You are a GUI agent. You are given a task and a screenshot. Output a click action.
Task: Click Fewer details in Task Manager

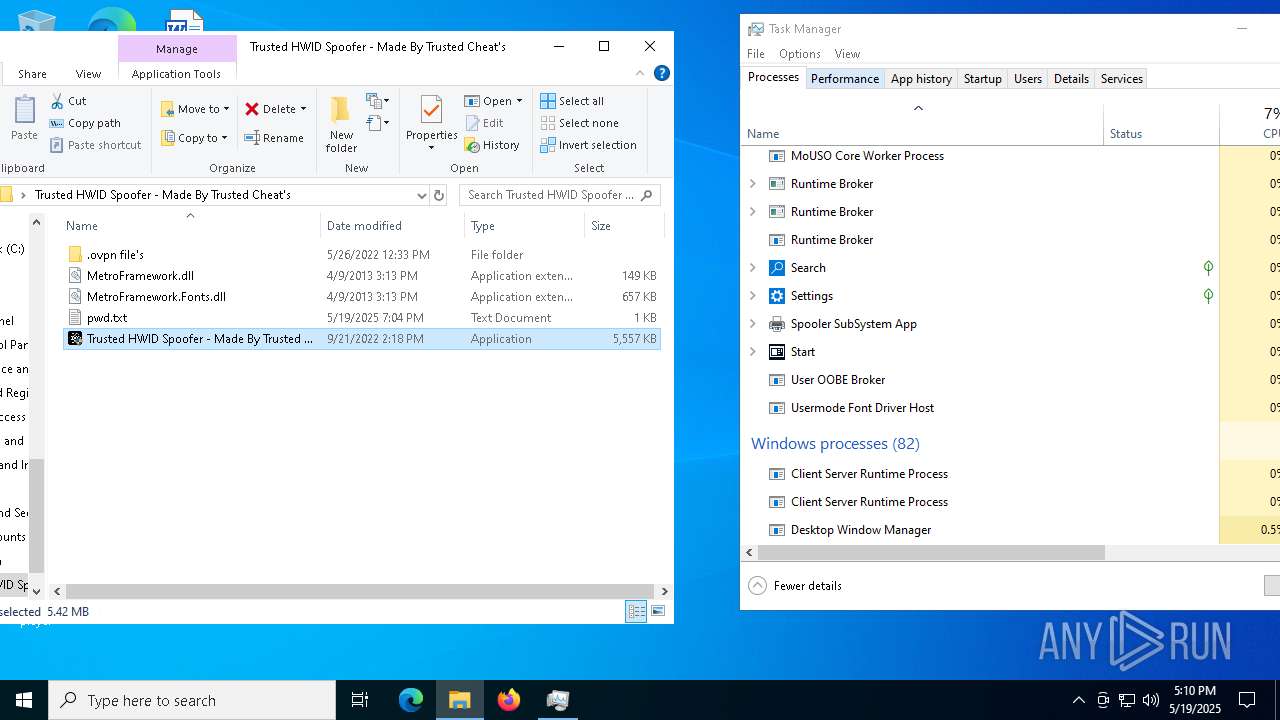click(x=796, y=586)
